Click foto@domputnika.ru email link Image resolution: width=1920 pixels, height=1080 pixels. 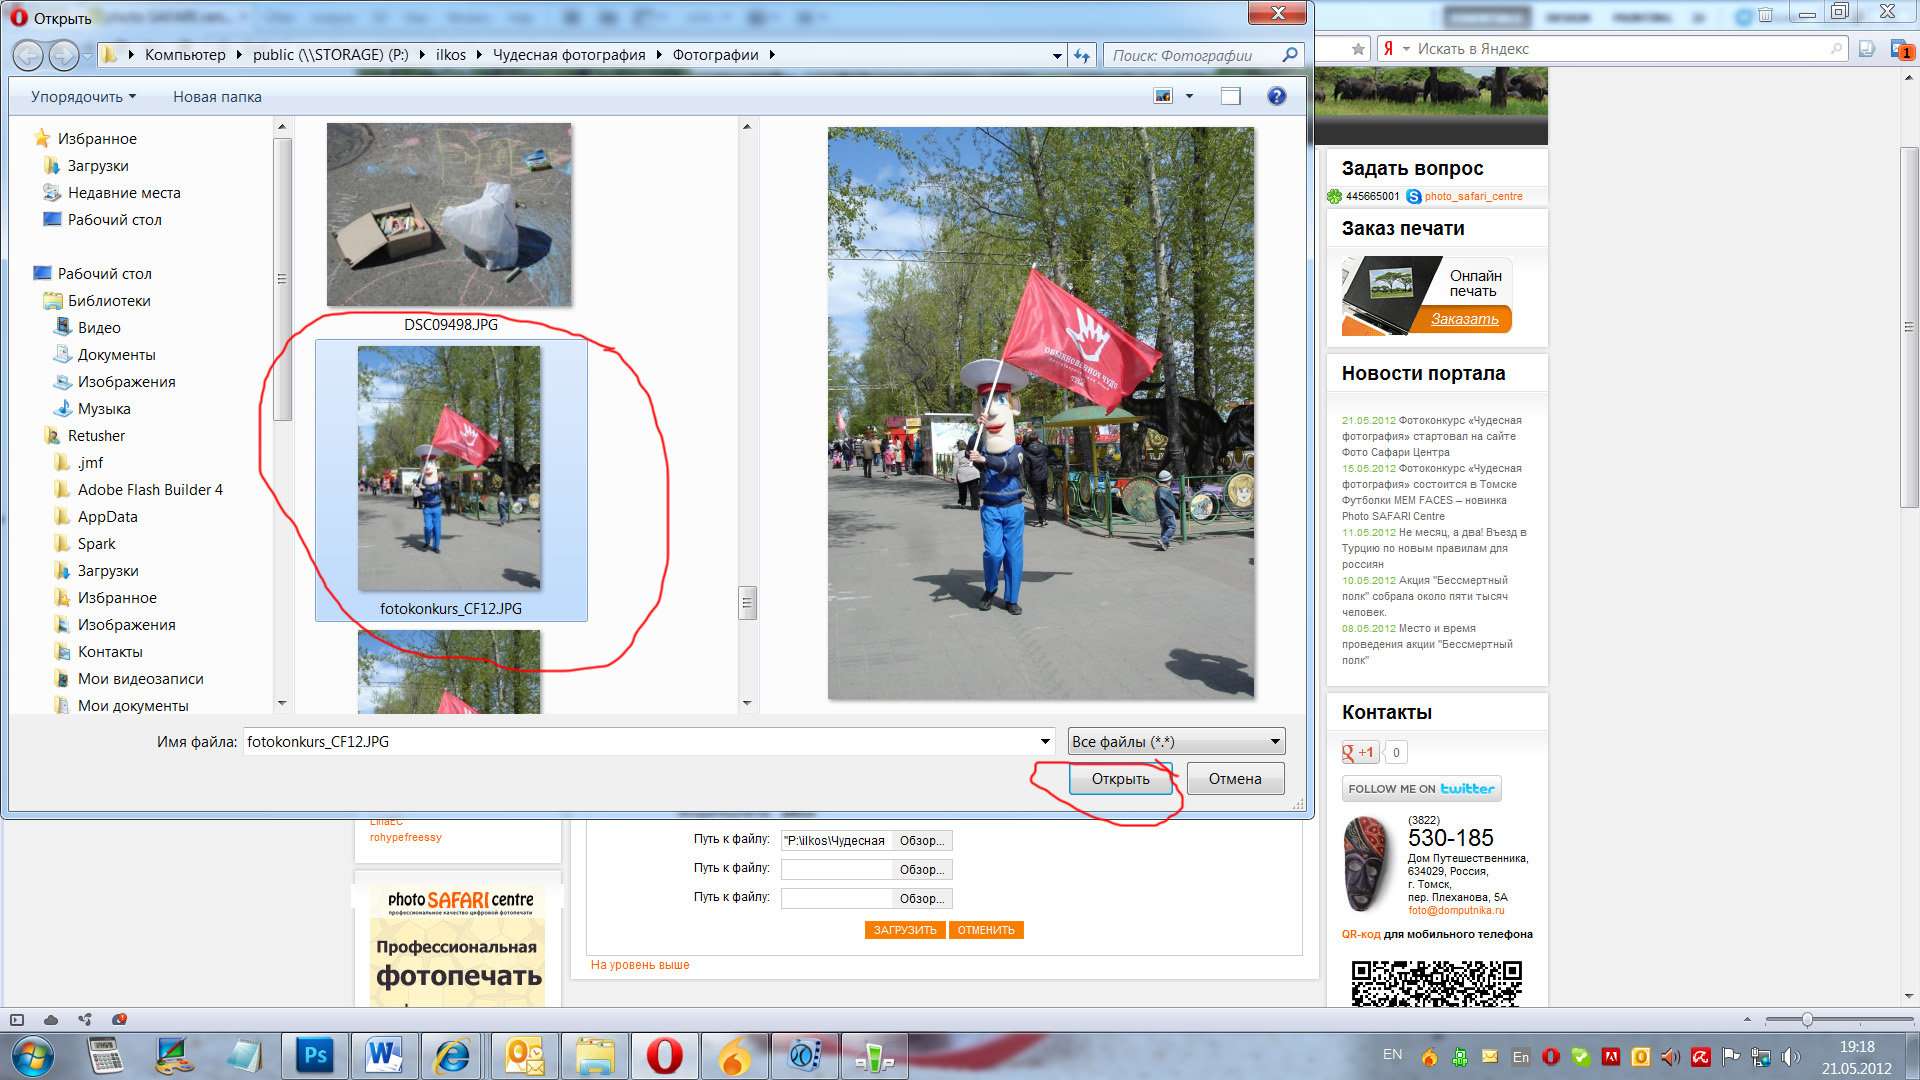point(1455,911)
